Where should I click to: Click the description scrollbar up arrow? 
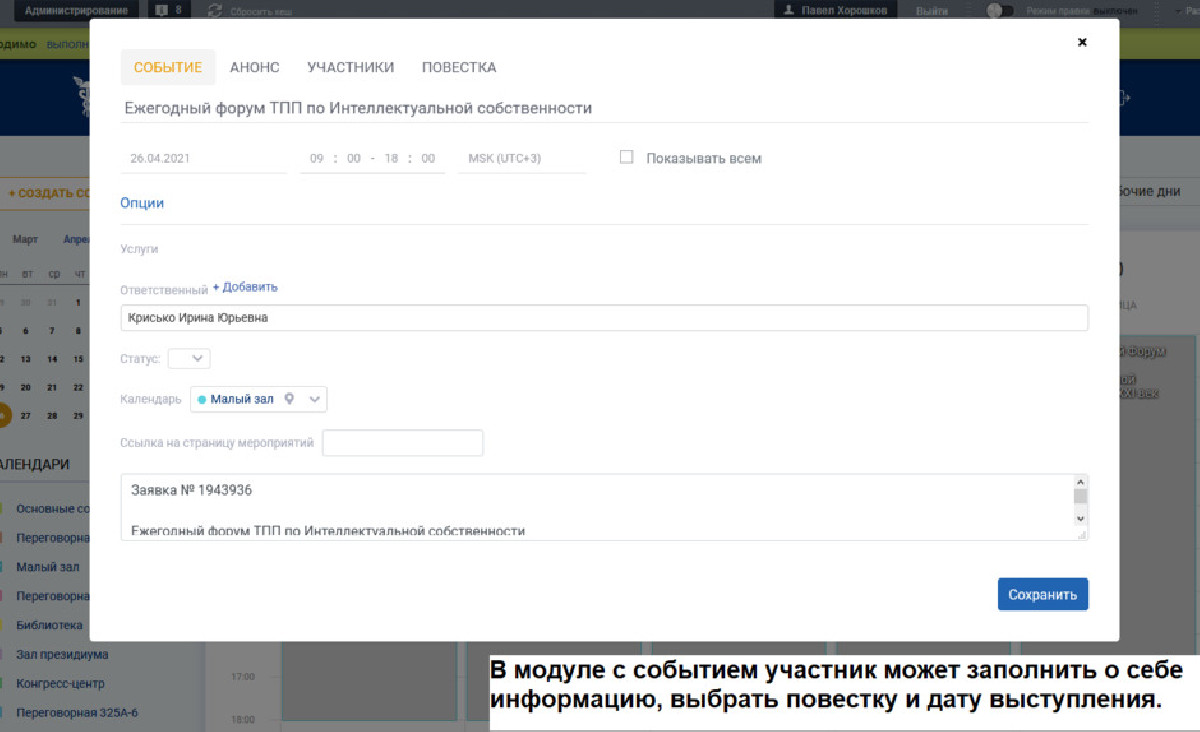tap(1080, 482)
